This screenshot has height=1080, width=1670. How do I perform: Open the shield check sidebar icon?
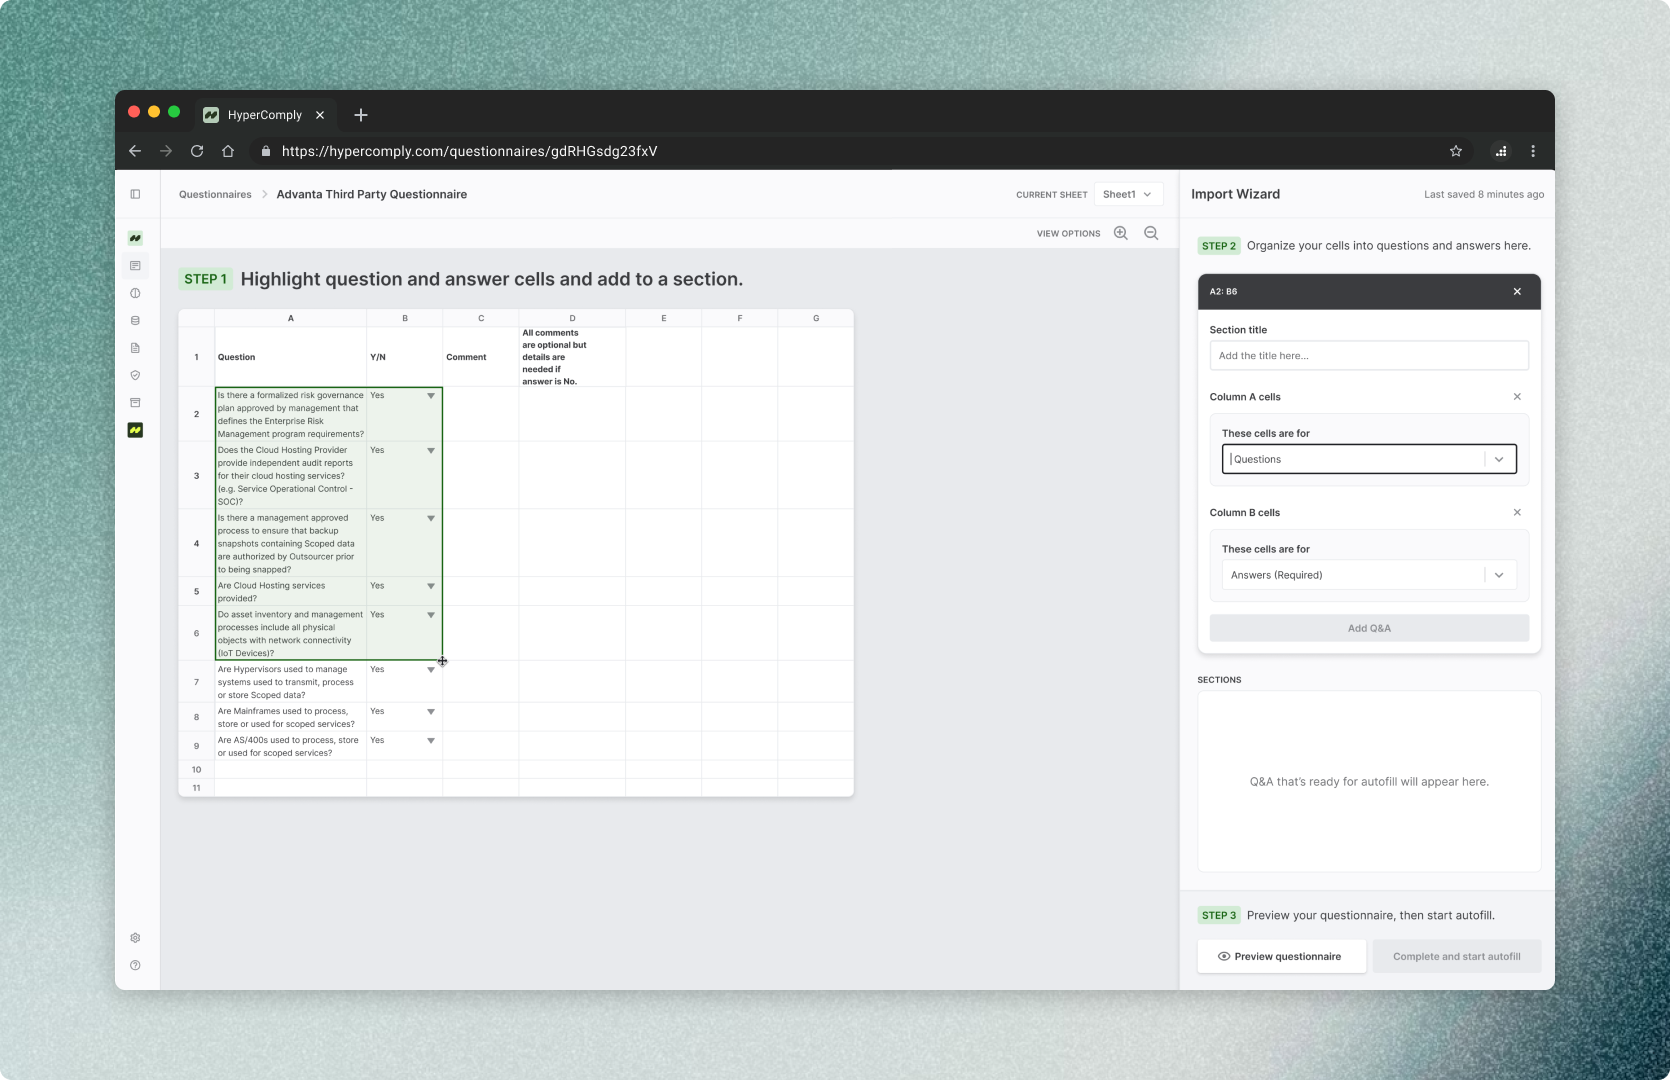pos(135,376)
